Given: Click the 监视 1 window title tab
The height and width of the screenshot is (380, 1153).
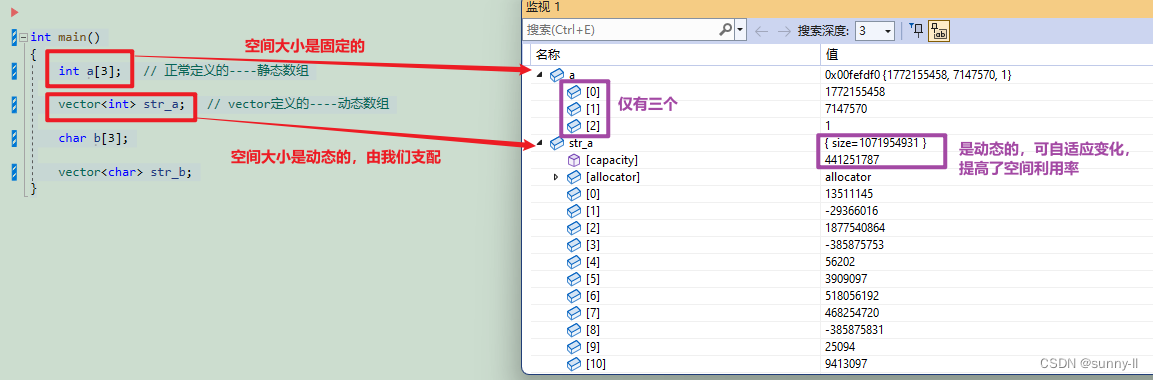Looking at the screenshot, I should (543, 7).
